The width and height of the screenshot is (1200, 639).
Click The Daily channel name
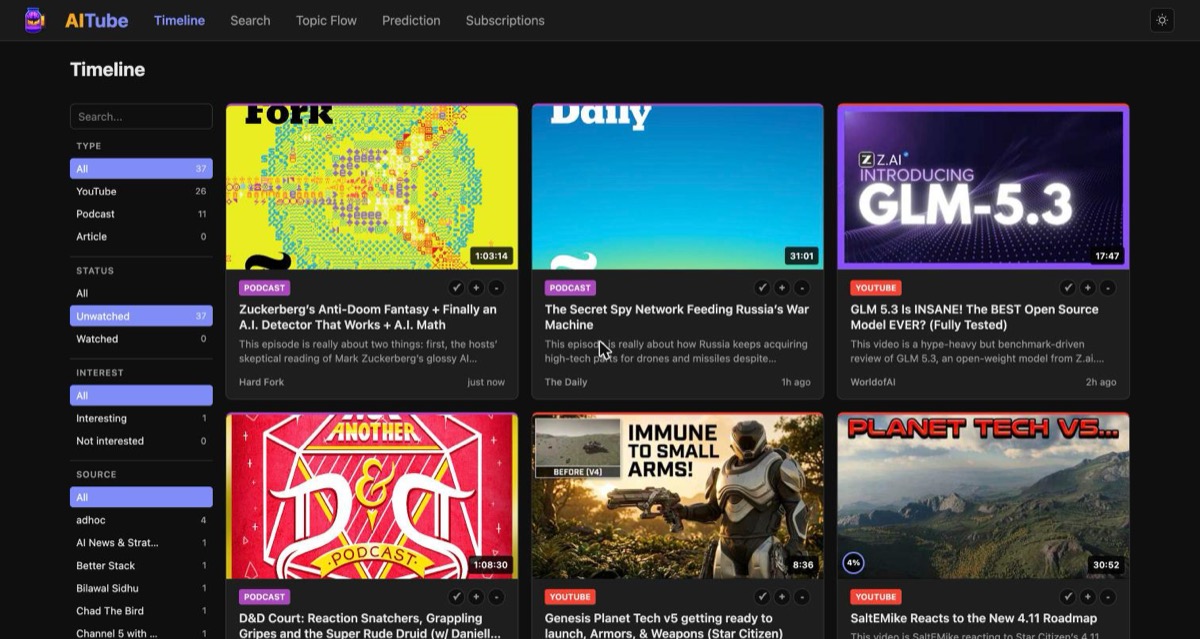566,382
